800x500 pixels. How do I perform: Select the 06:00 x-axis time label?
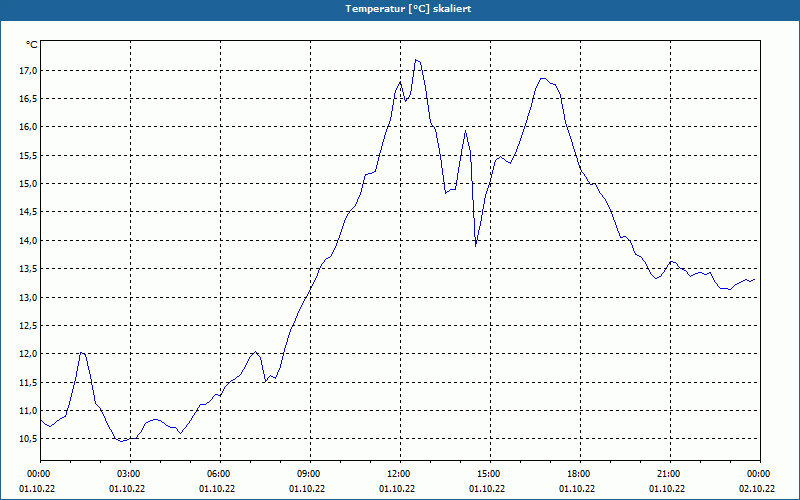tap(218, 474)
